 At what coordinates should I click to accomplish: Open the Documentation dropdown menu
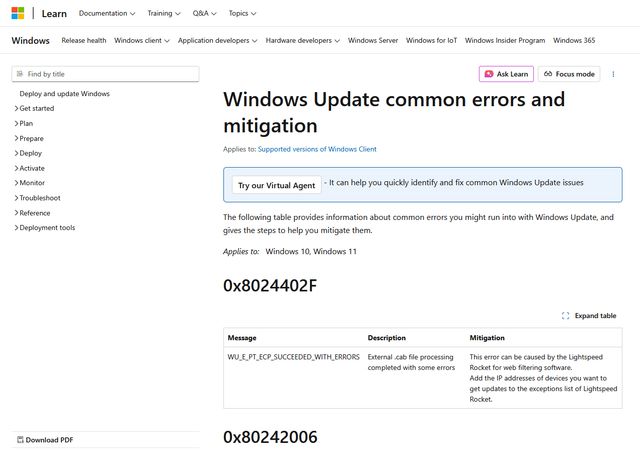tap(108, 13)
